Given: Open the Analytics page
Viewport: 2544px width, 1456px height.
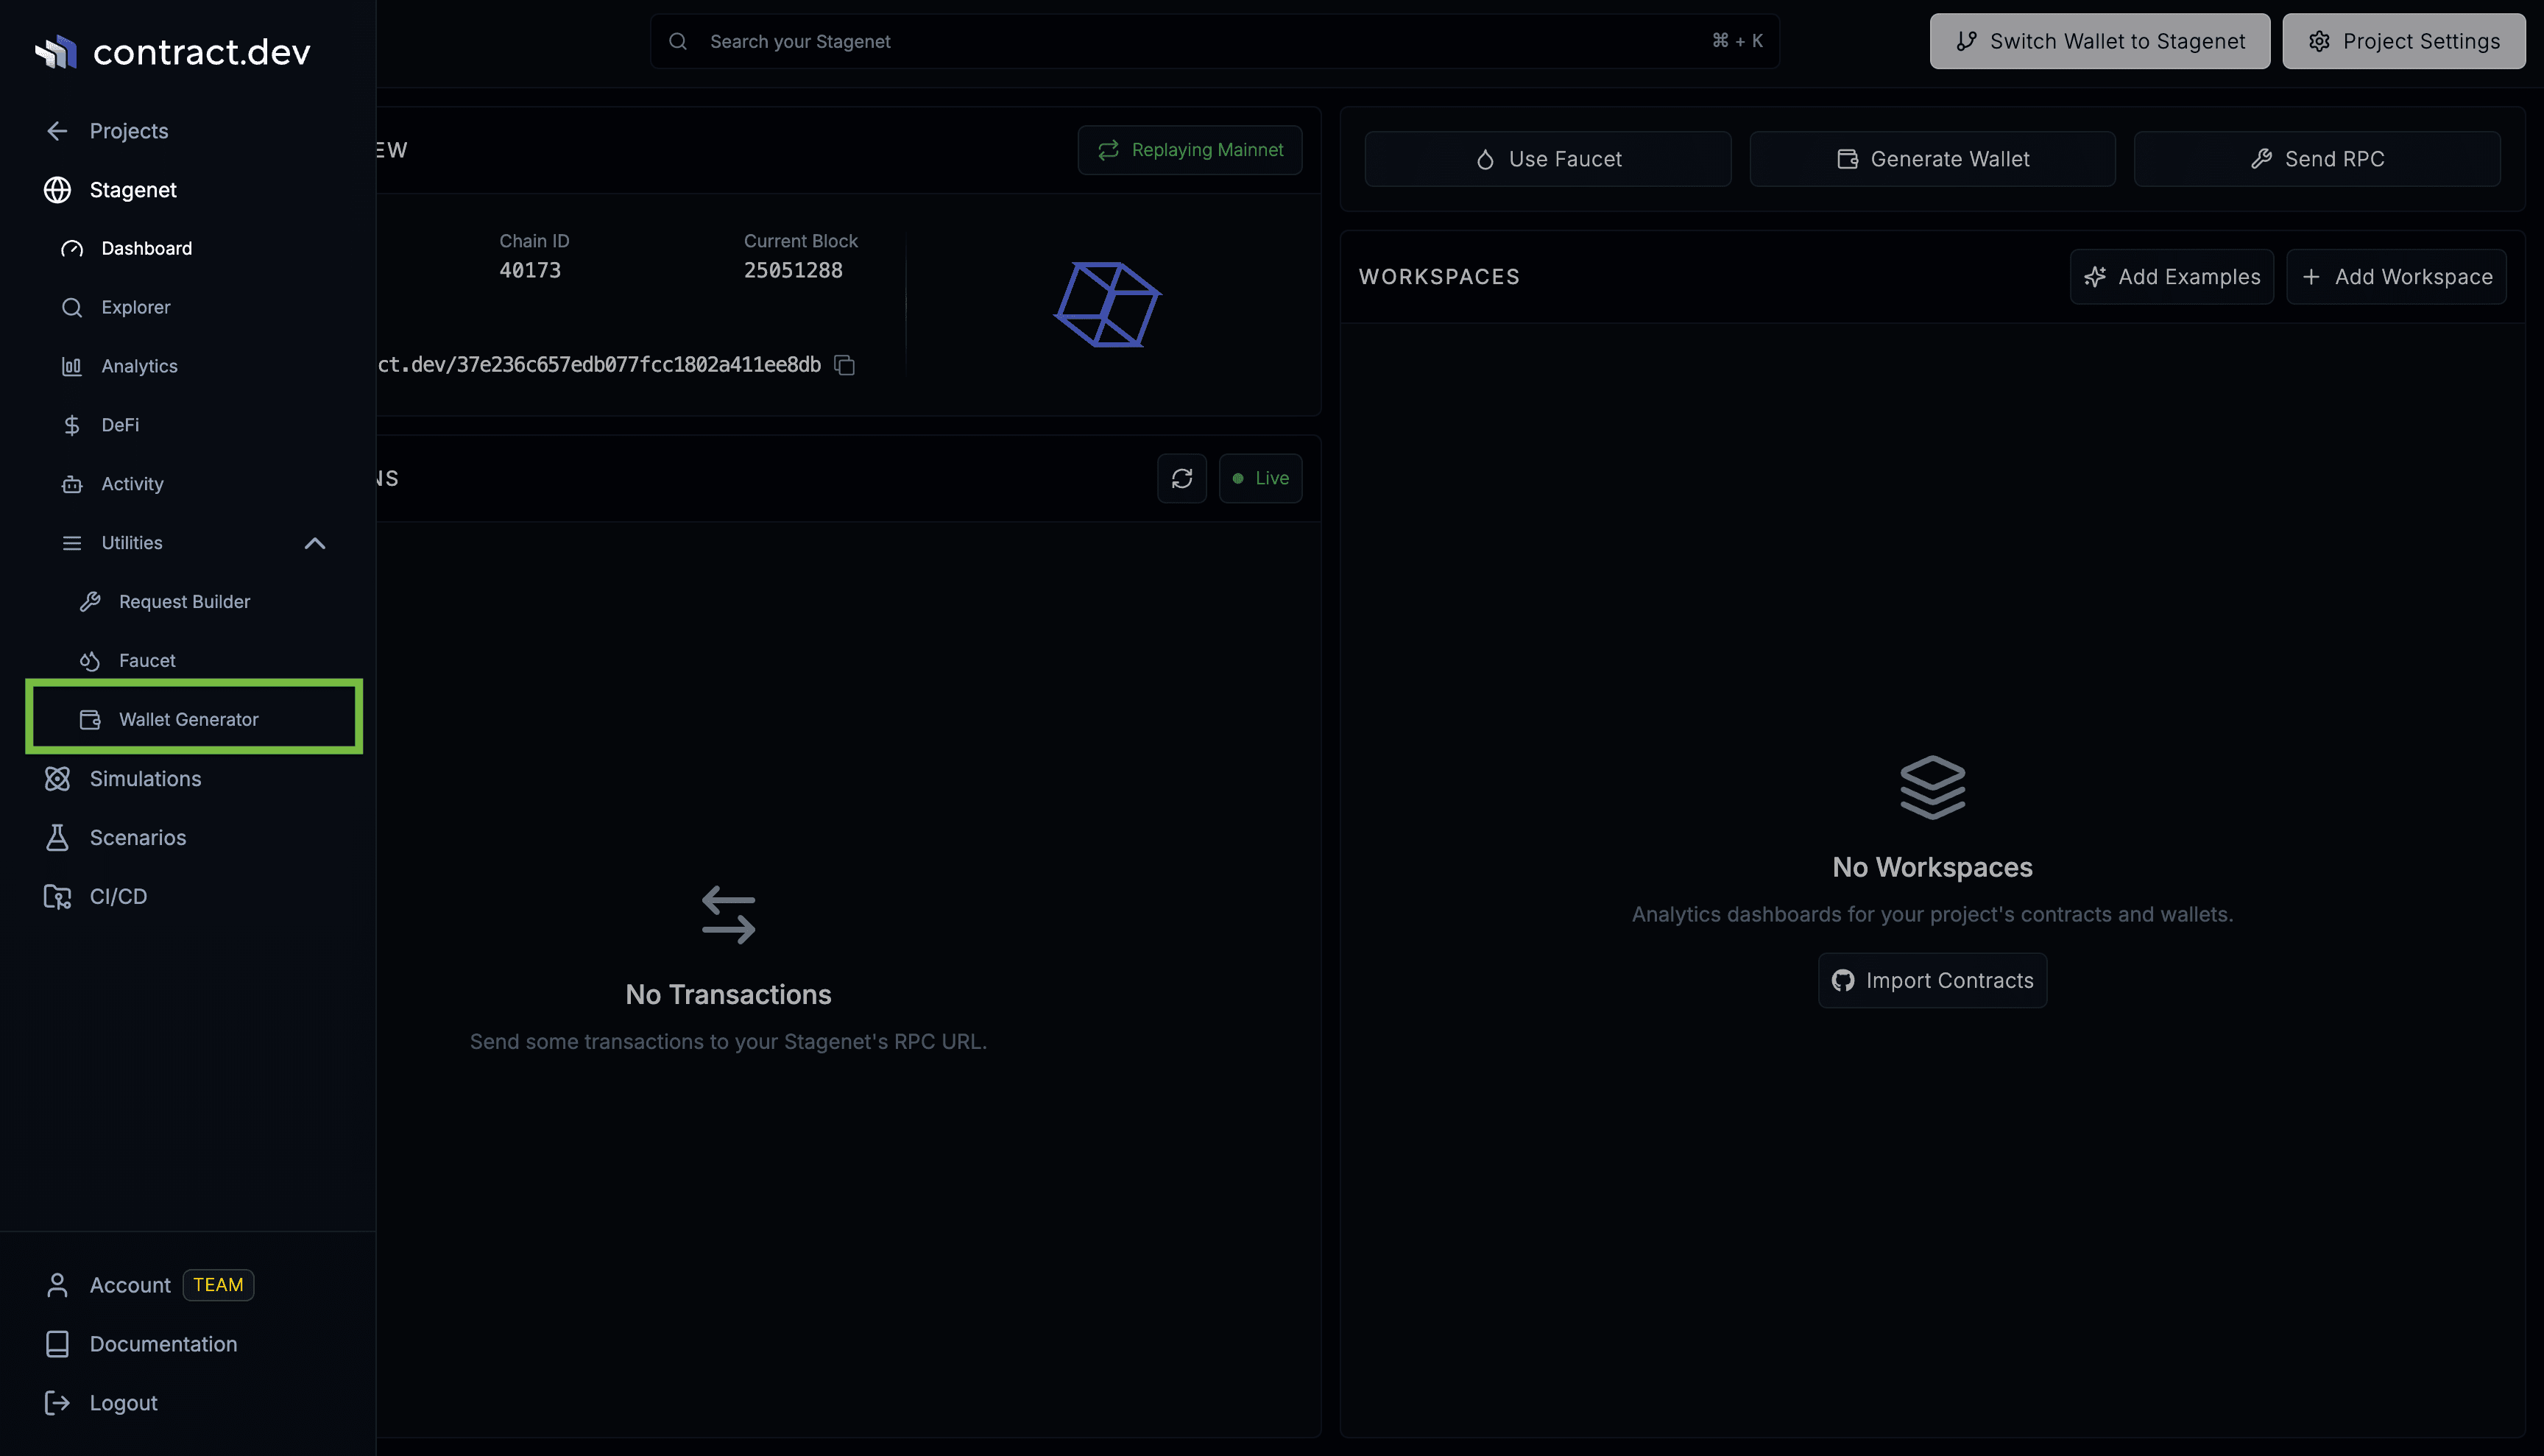Looking at the screenshot, I should pyautogui.click(x=139, y=366).
